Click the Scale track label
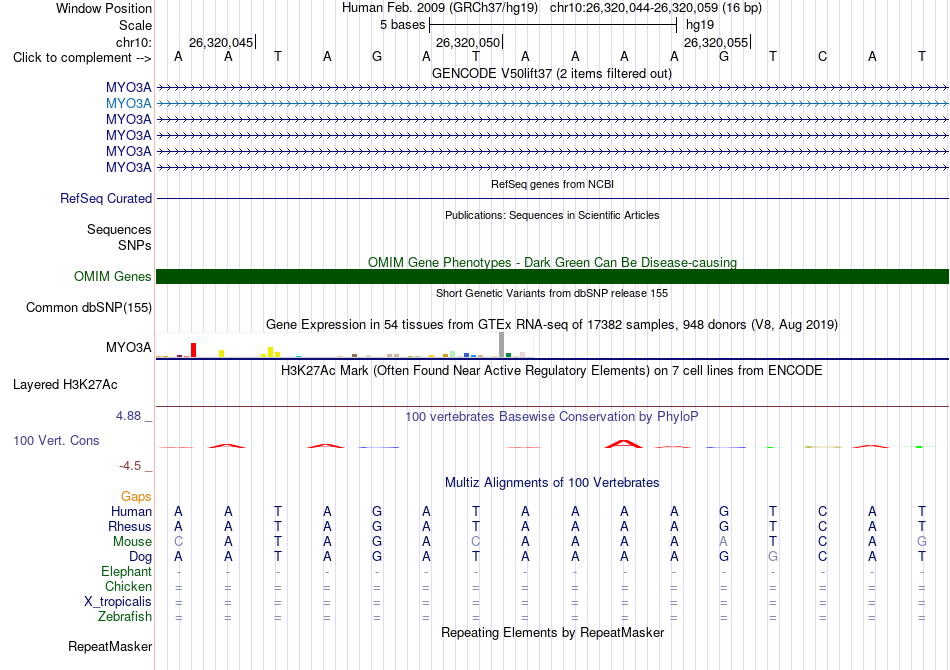This screenshot has width=950, height=670. pos(135,25)
